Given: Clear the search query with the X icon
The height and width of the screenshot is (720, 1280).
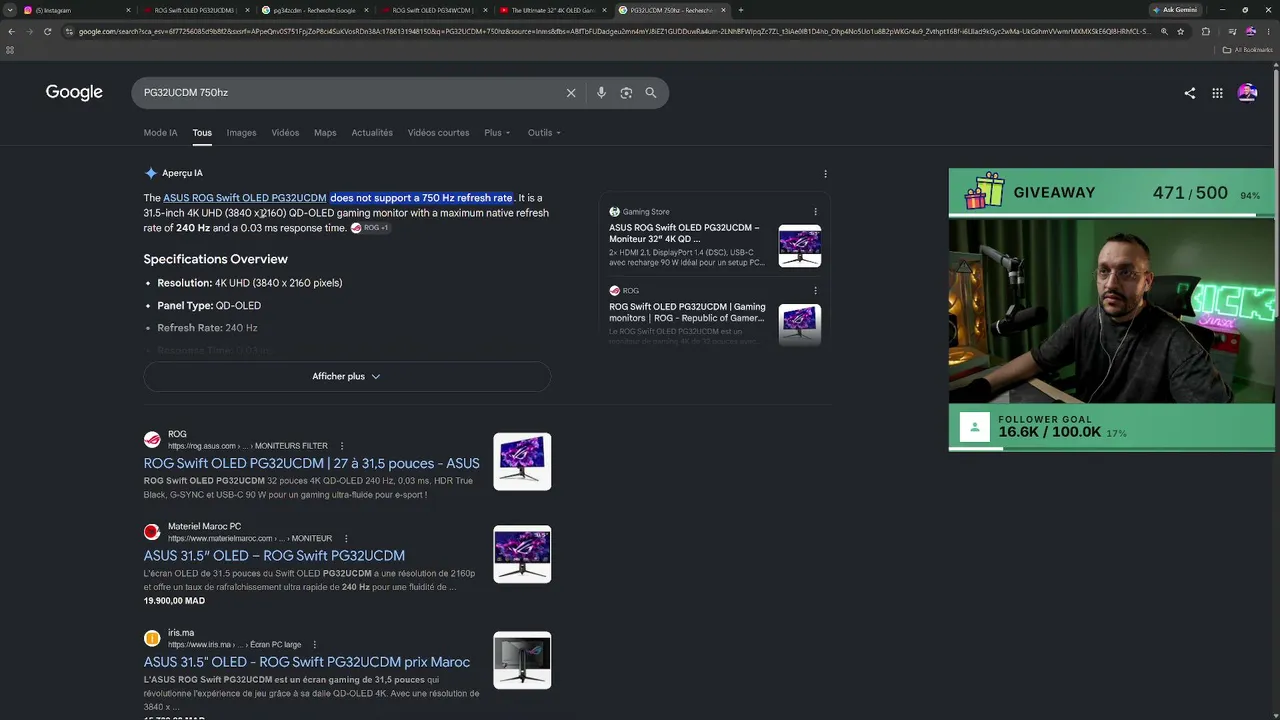Looking at the screenshot, I should coord(571,93).
